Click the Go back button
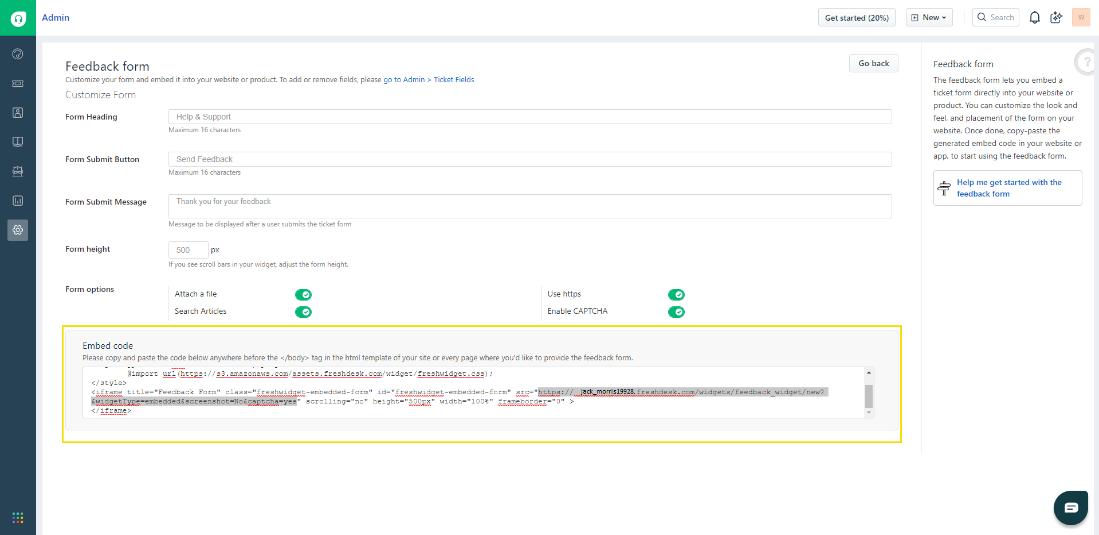 pyautogui.click(x=873, y=63)
